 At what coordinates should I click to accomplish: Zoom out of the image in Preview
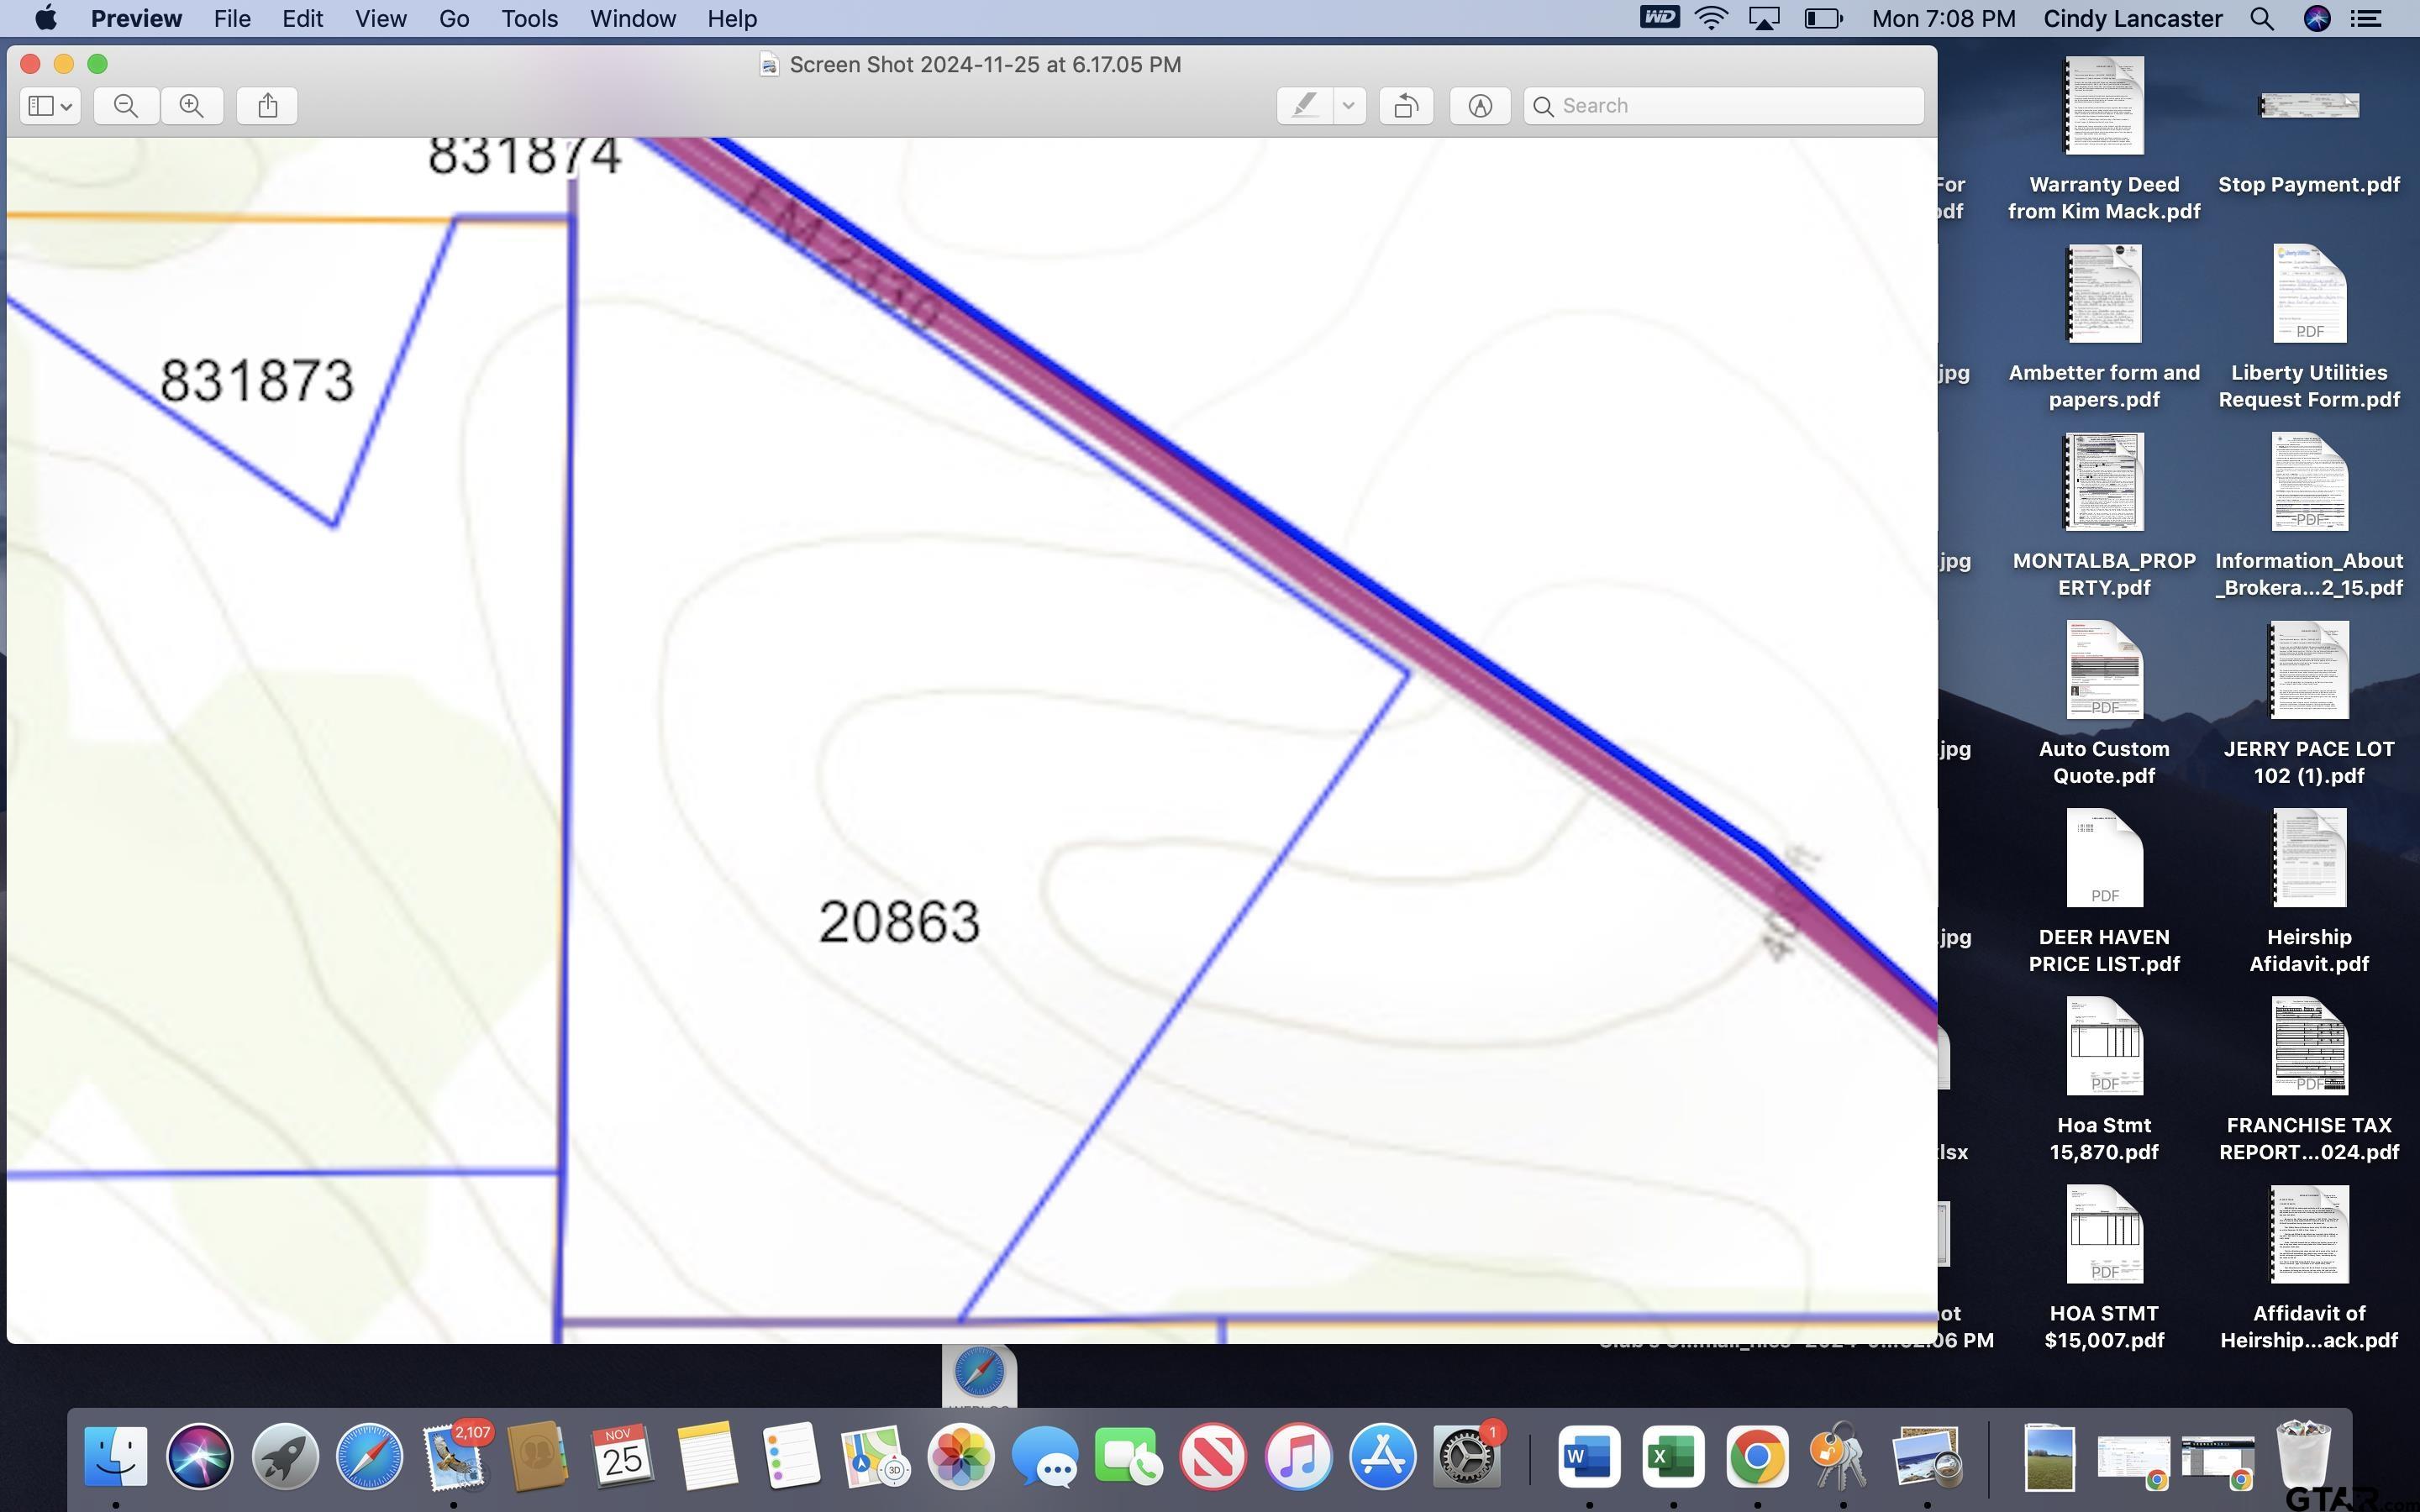126,105
